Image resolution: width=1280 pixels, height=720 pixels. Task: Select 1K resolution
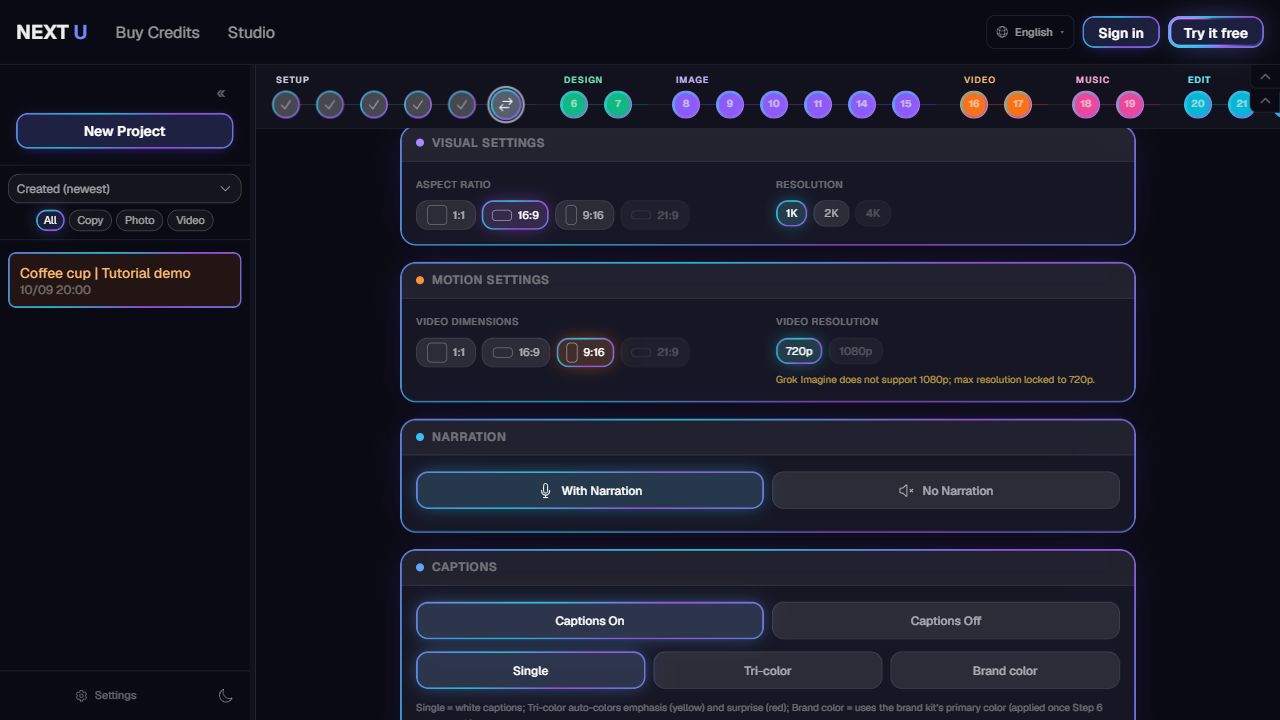pyautogui.click(x=791, y=213)
